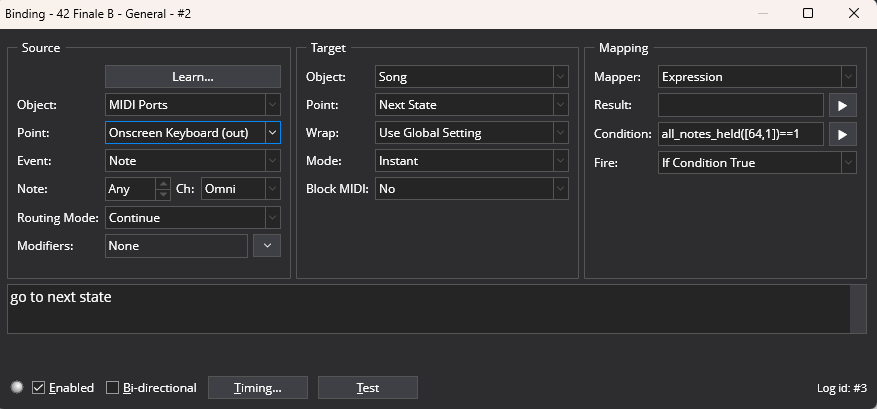Increase Note value with the up spinner
This screenshot has width=877, height=409.
point(163,184)
